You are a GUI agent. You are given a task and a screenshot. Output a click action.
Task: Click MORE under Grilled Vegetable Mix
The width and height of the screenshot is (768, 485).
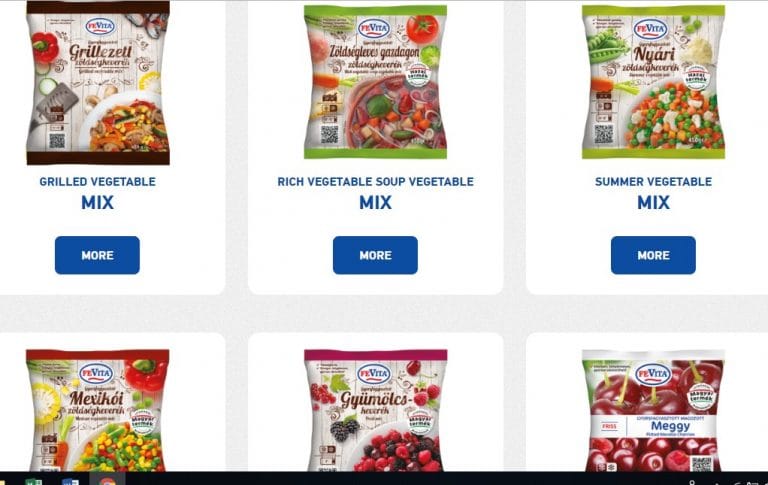(x=97, y=255)
